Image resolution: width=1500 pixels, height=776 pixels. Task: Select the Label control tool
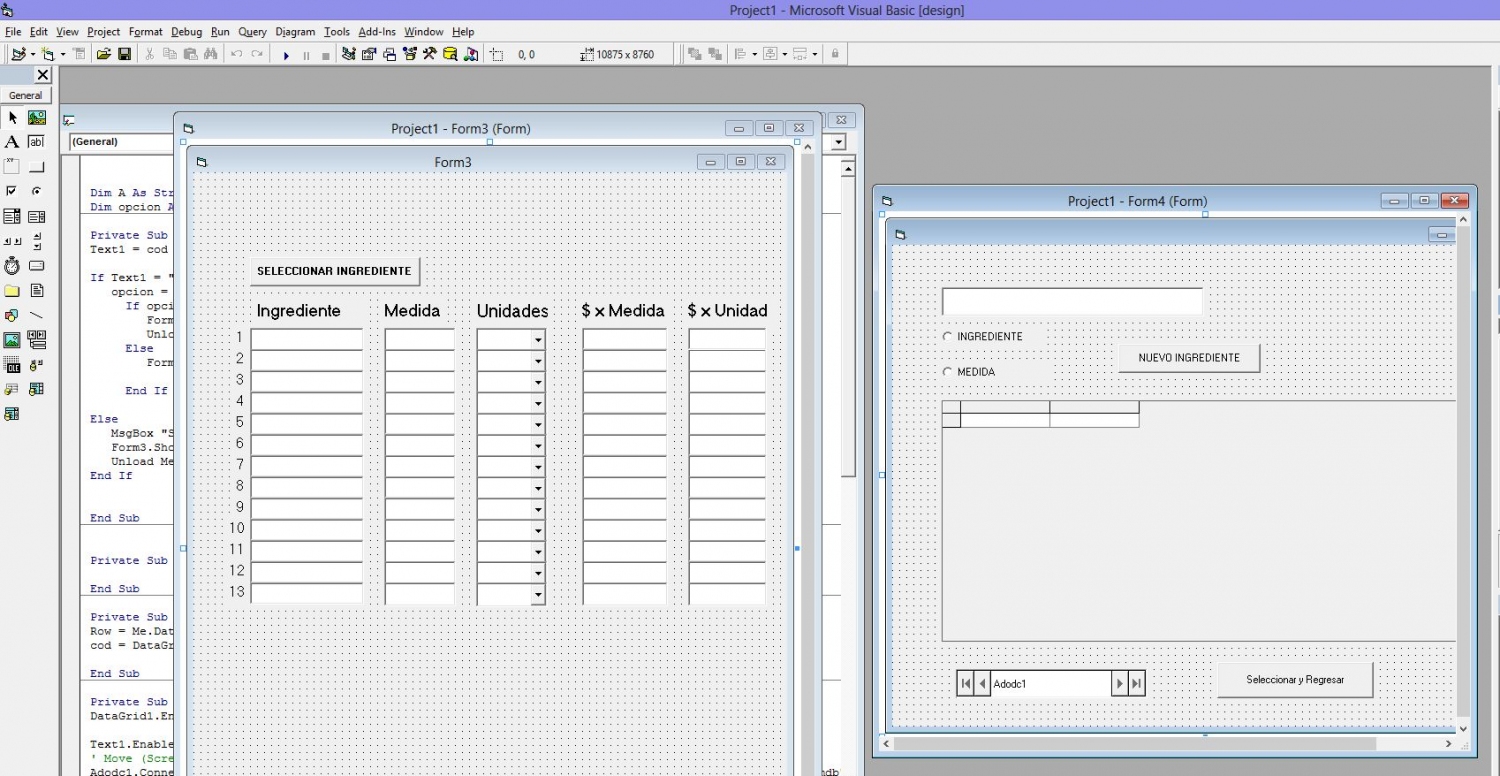pos(13,142)
